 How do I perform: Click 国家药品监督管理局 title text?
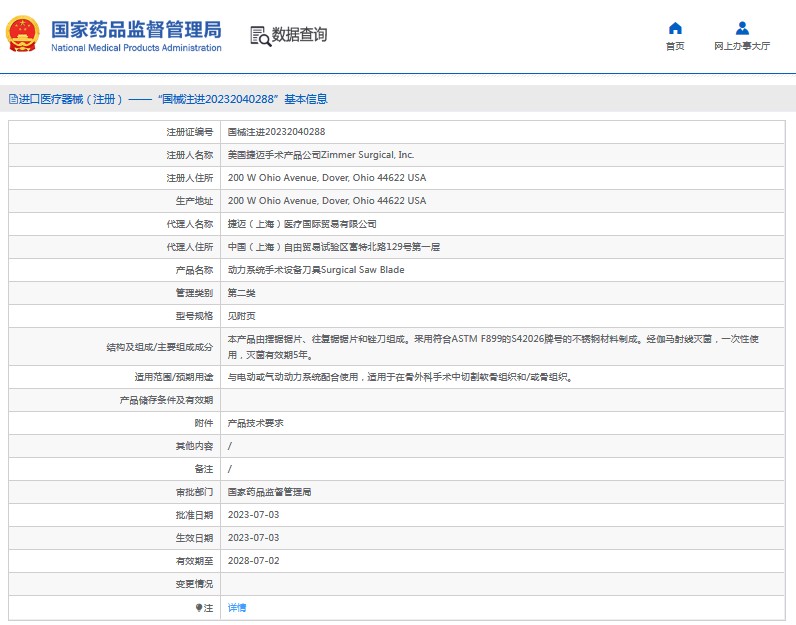click(136, 30)
